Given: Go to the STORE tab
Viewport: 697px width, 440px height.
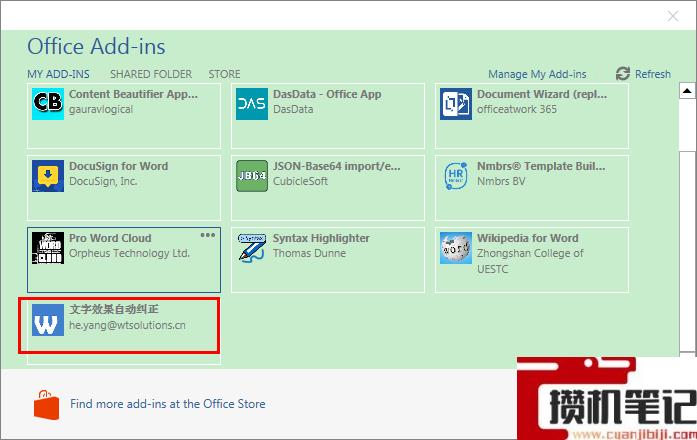Looking at the screenshot, I should [224, 74].
